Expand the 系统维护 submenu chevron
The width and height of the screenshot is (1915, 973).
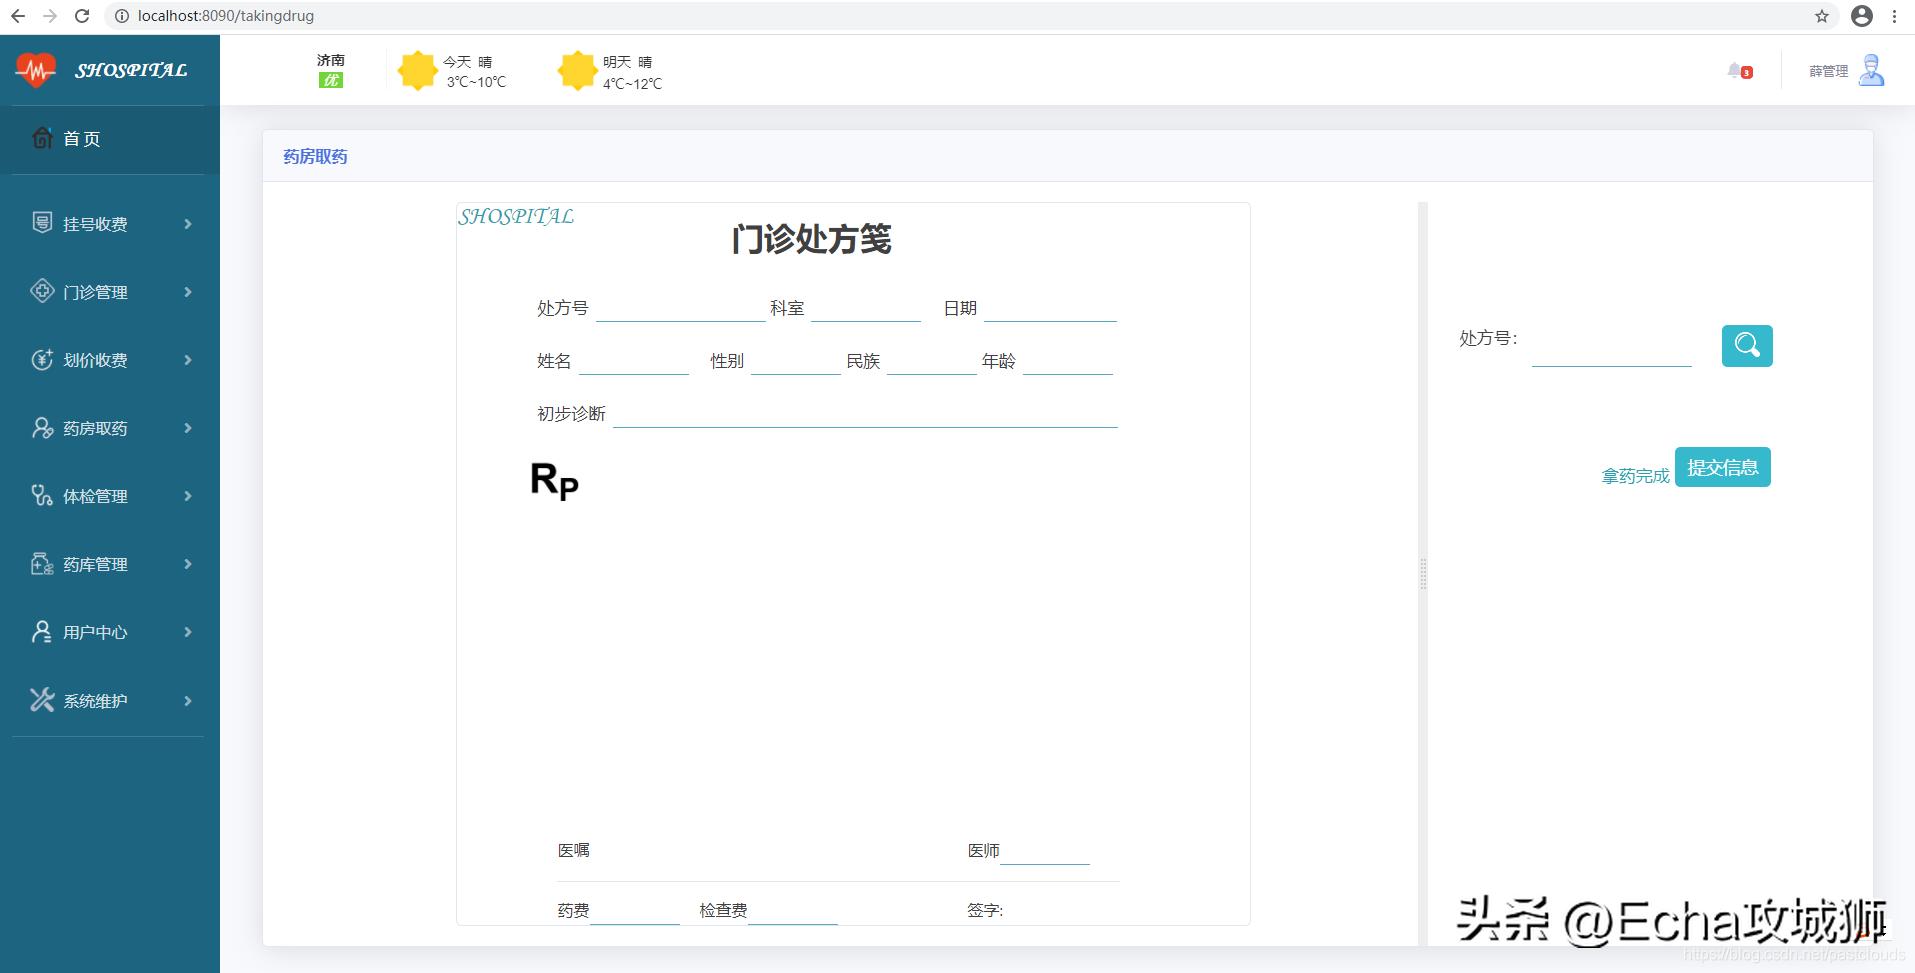click(x=187, y=700)
